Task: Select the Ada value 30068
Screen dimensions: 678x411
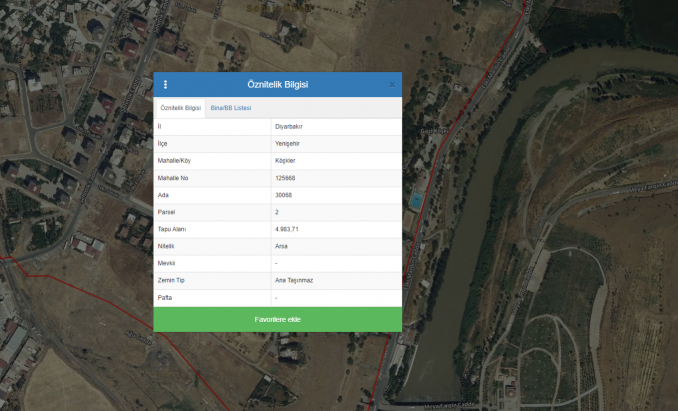Action: pyautogui.click(x=284, y=195)
